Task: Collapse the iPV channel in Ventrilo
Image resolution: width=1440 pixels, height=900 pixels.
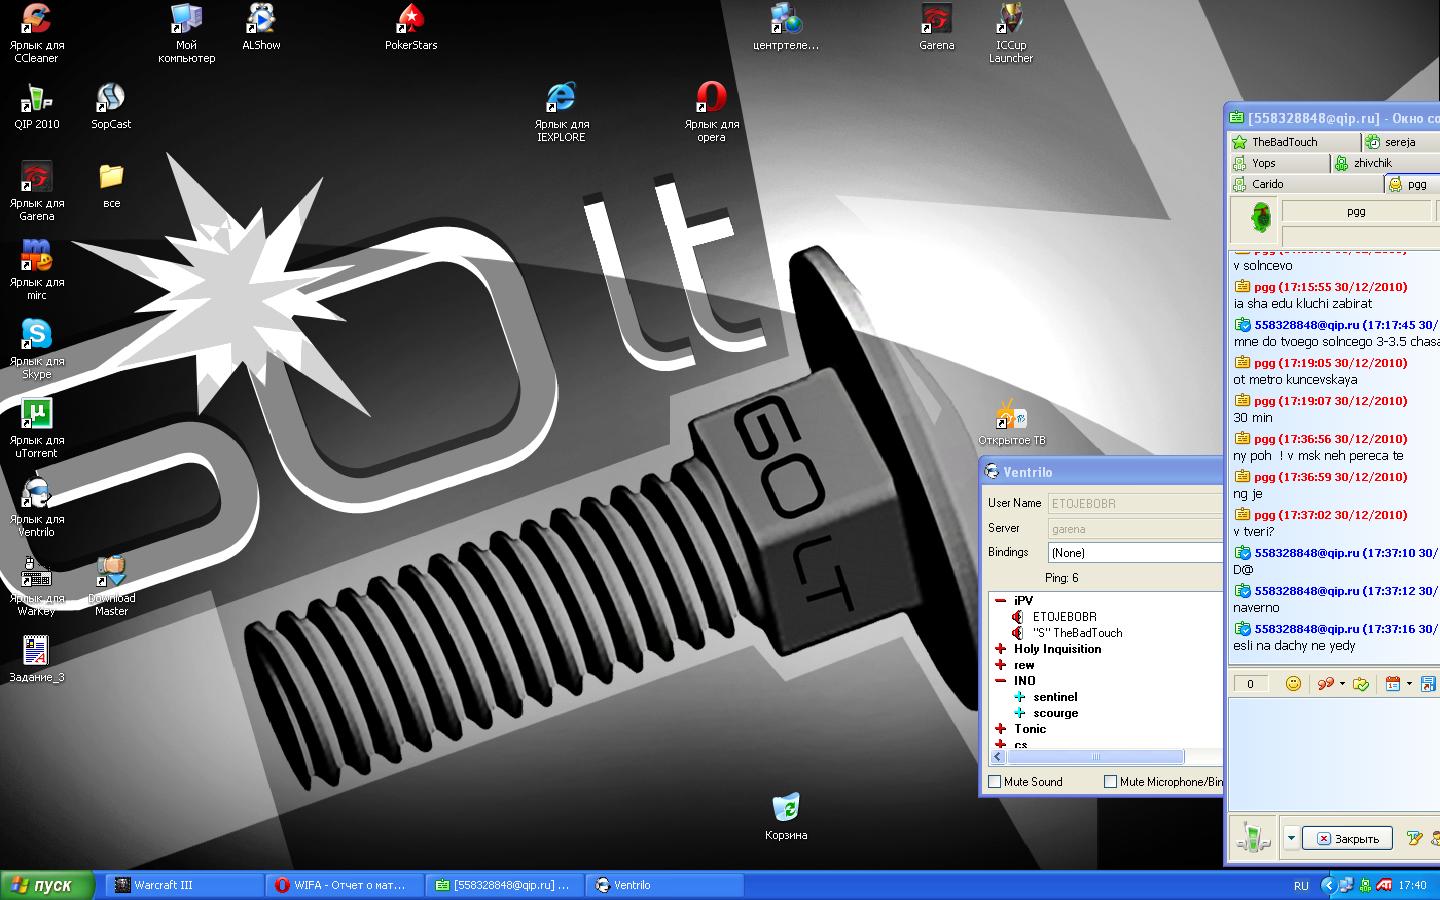Action: coord(1000,601)
